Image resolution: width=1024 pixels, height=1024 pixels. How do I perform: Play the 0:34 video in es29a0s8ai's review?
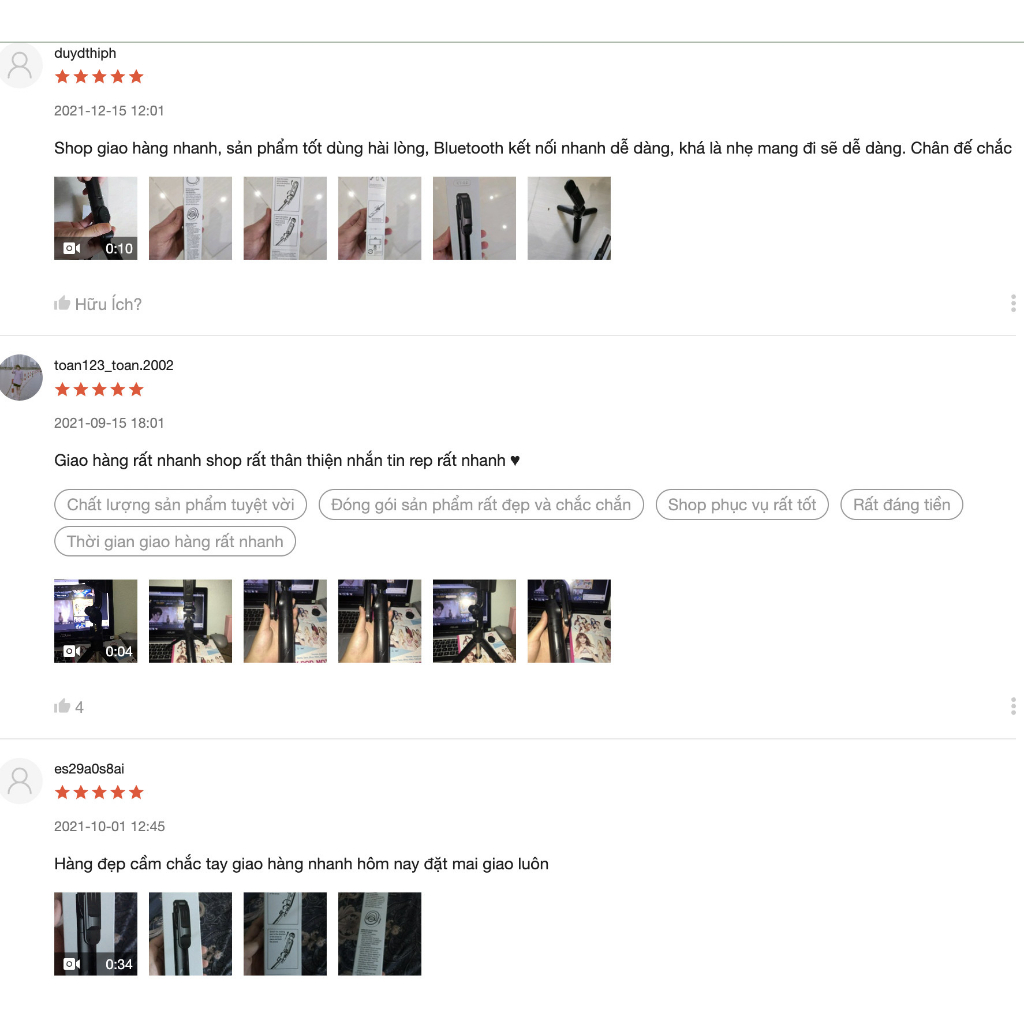pos(95,934)
